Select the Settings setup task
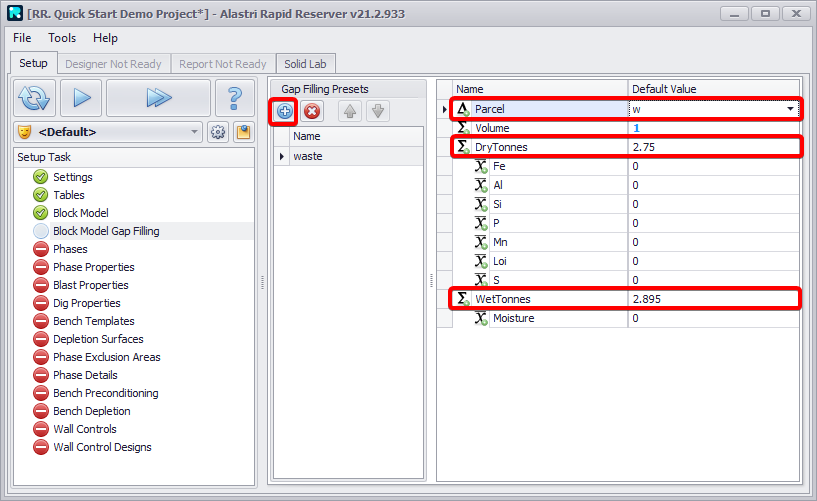Viewport: 817px width, 501px height. point(72,177)
